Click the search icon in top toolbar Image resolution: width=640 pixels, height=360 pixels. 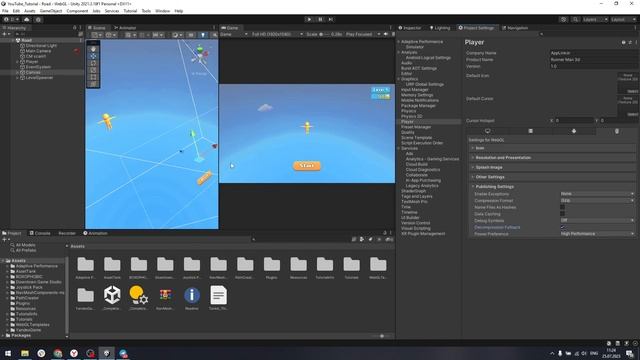pos(575,19)
